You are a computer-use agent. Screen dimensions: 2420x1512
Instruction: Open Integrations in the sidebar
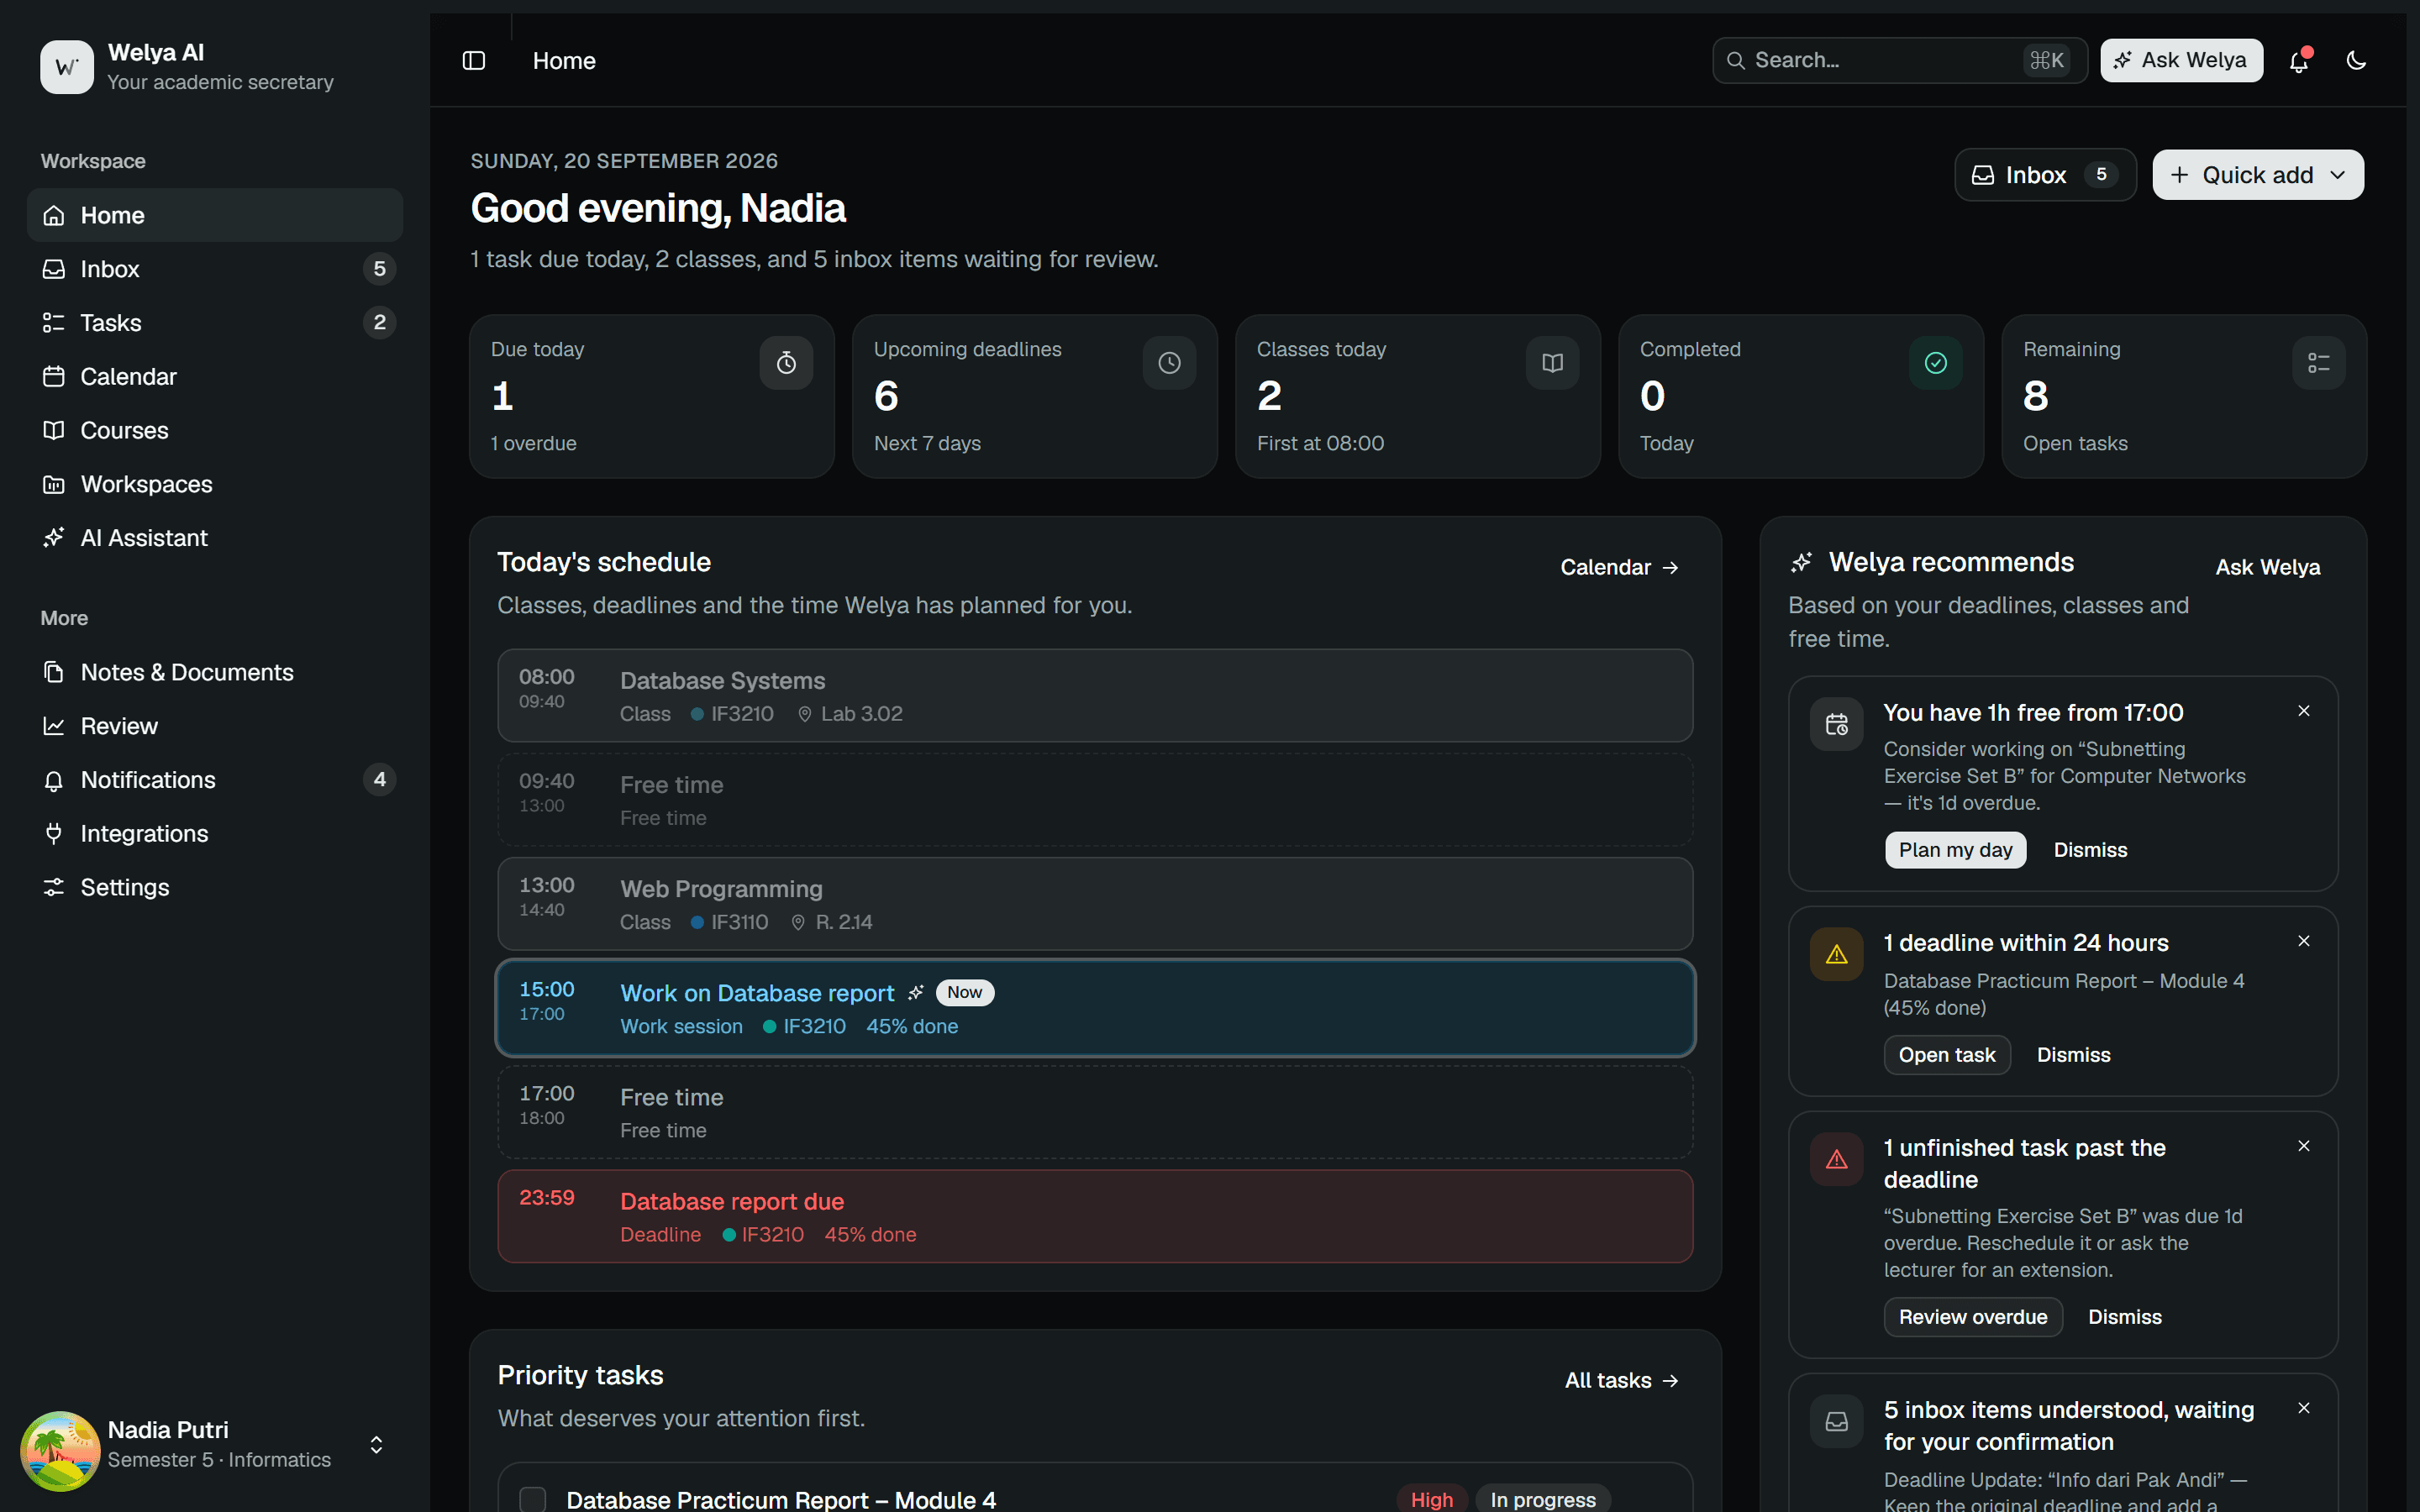tap(215, 833)
